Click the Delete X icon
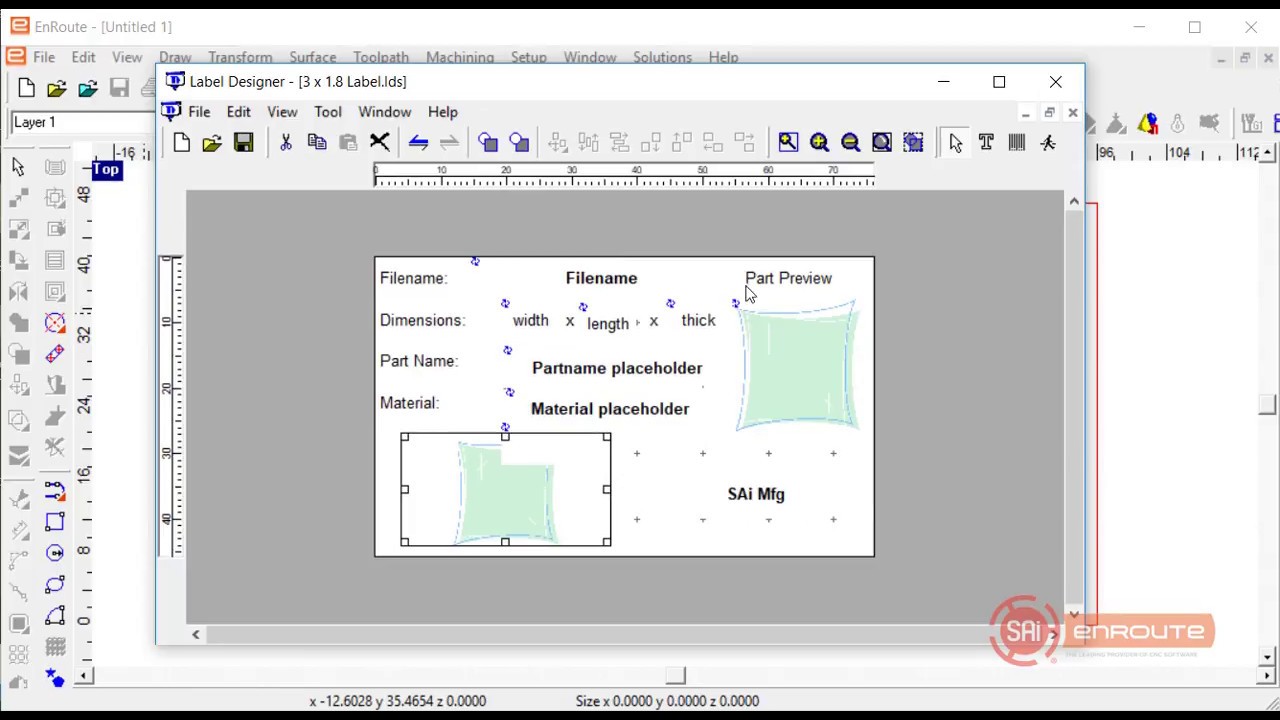The width and height of the screenshot is (1280, 720). (379, 143)
